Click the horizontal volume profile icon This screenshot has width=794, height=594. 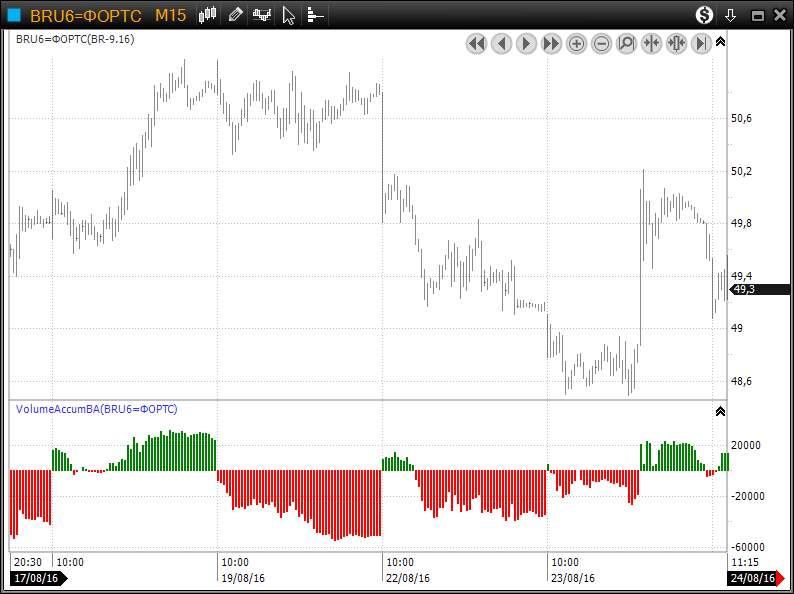[314, 15]
